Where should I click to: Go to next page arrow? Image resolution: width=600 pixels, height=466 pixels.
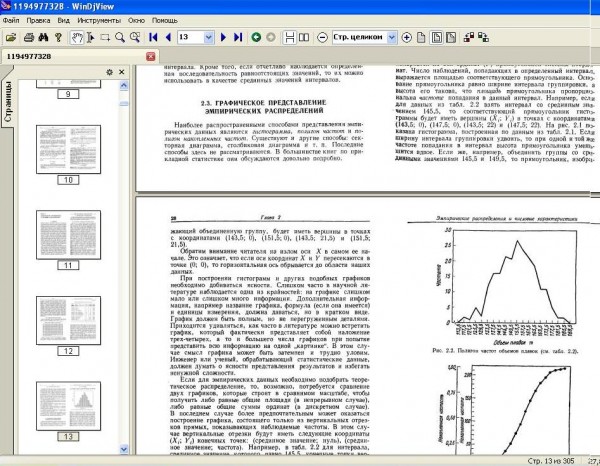coord(223,37)
